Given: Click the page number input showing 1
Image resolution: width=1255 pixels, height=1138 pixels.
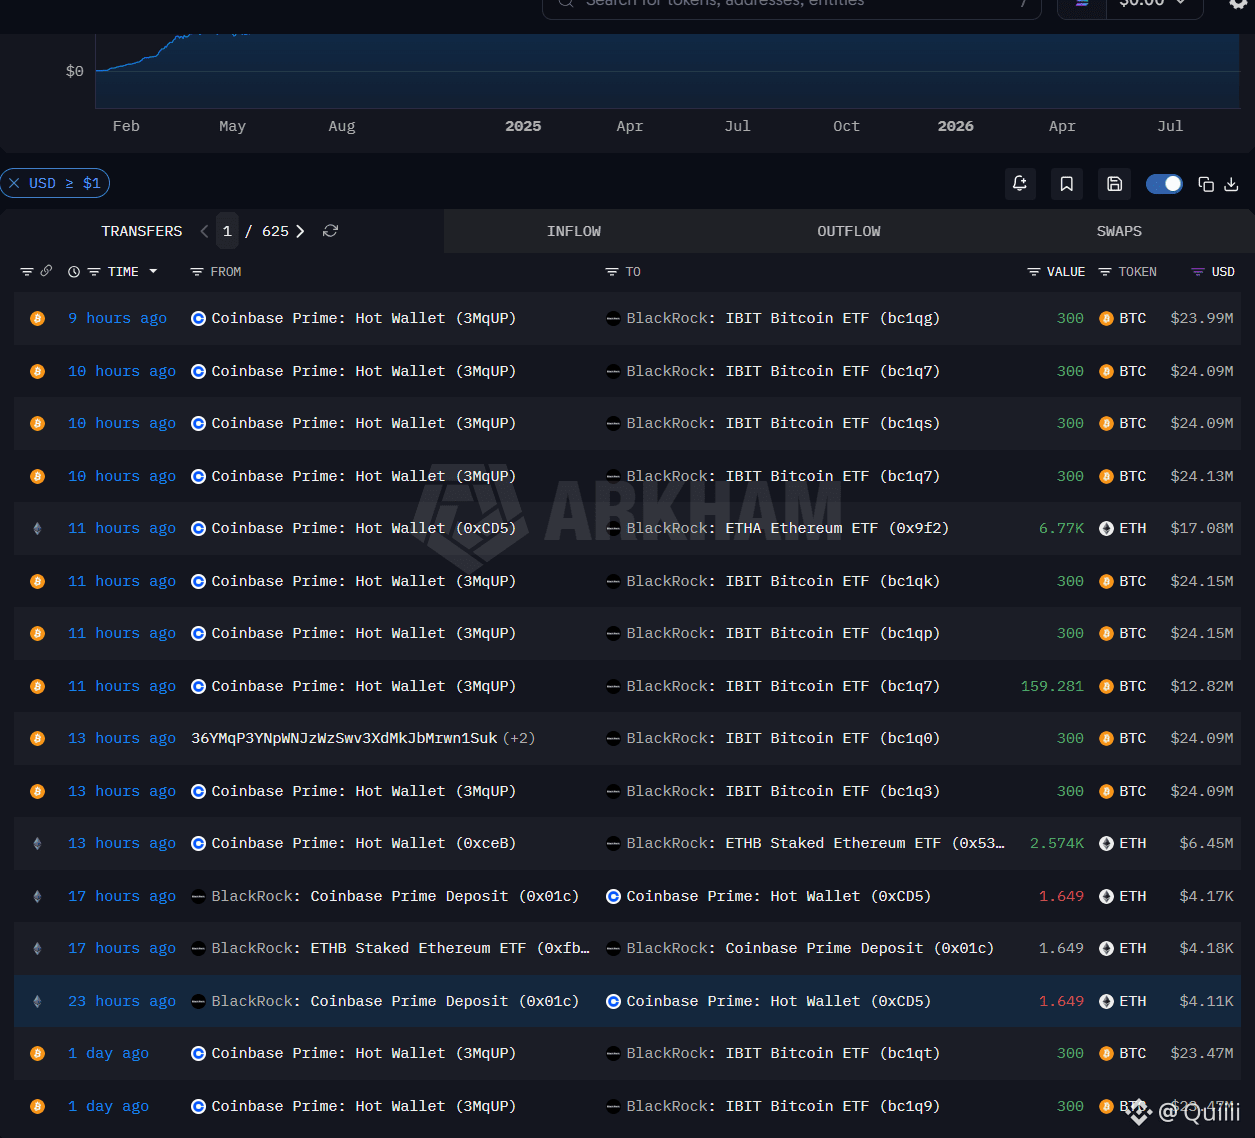Looking at the screenshot, I should pyautogui.click(x=227, y=231).
